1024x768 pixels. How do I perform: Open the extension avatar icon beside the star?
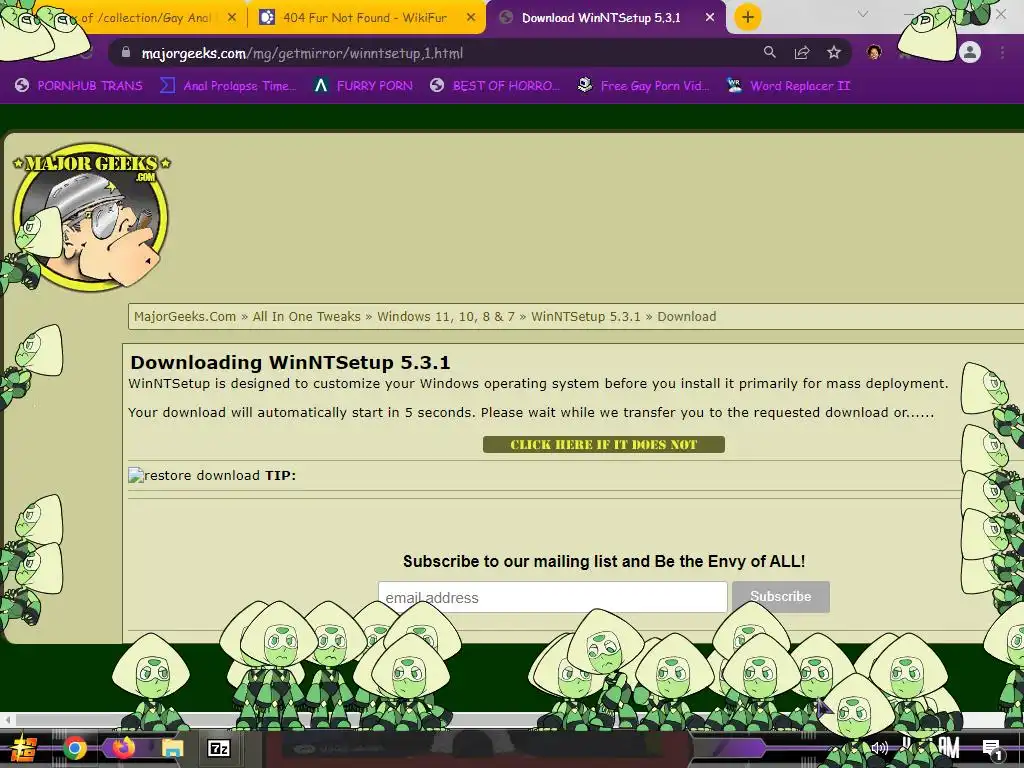coord(874,52)
